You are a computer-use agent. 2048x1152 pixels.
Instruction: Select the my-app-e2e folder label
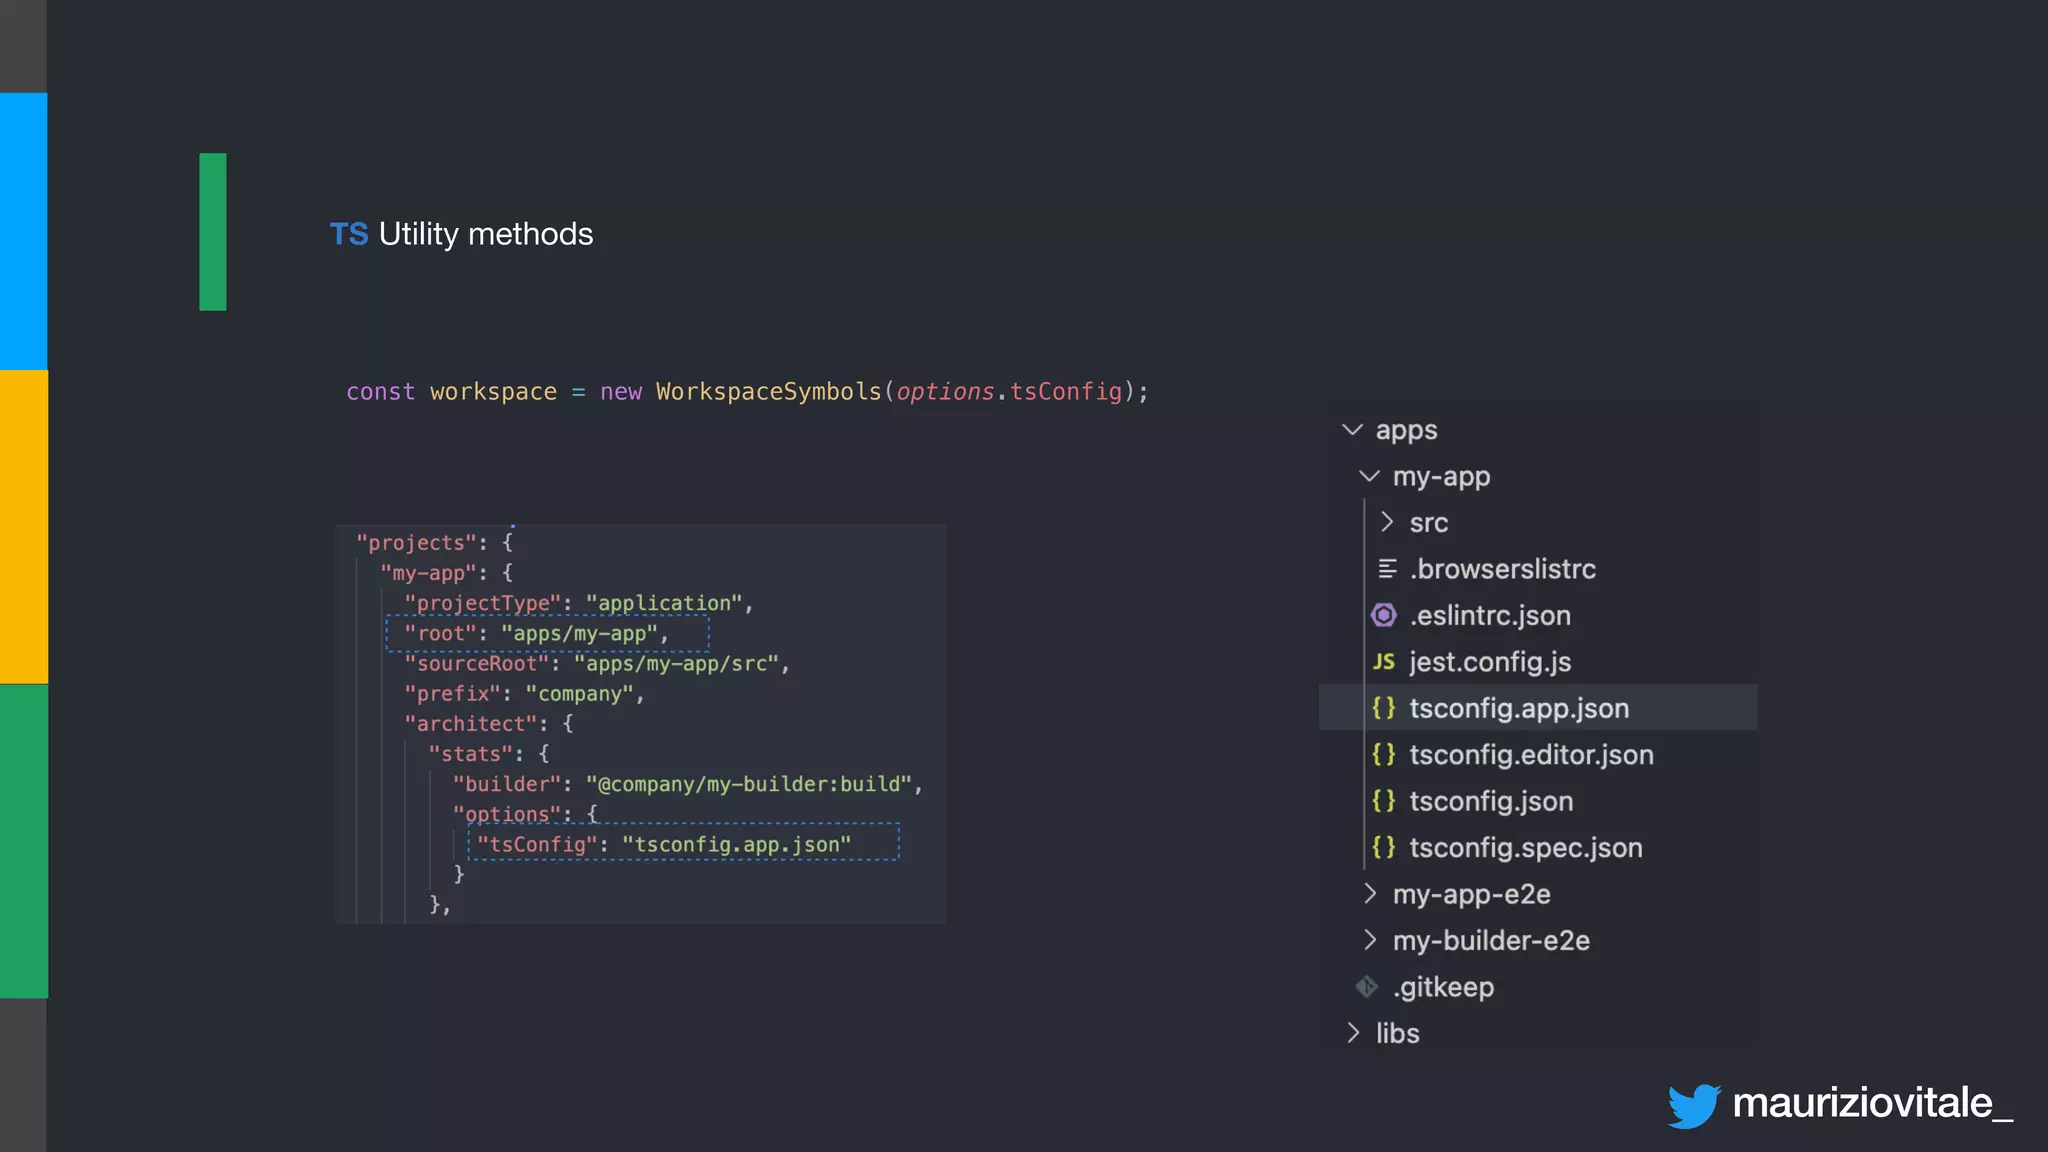1472,894
